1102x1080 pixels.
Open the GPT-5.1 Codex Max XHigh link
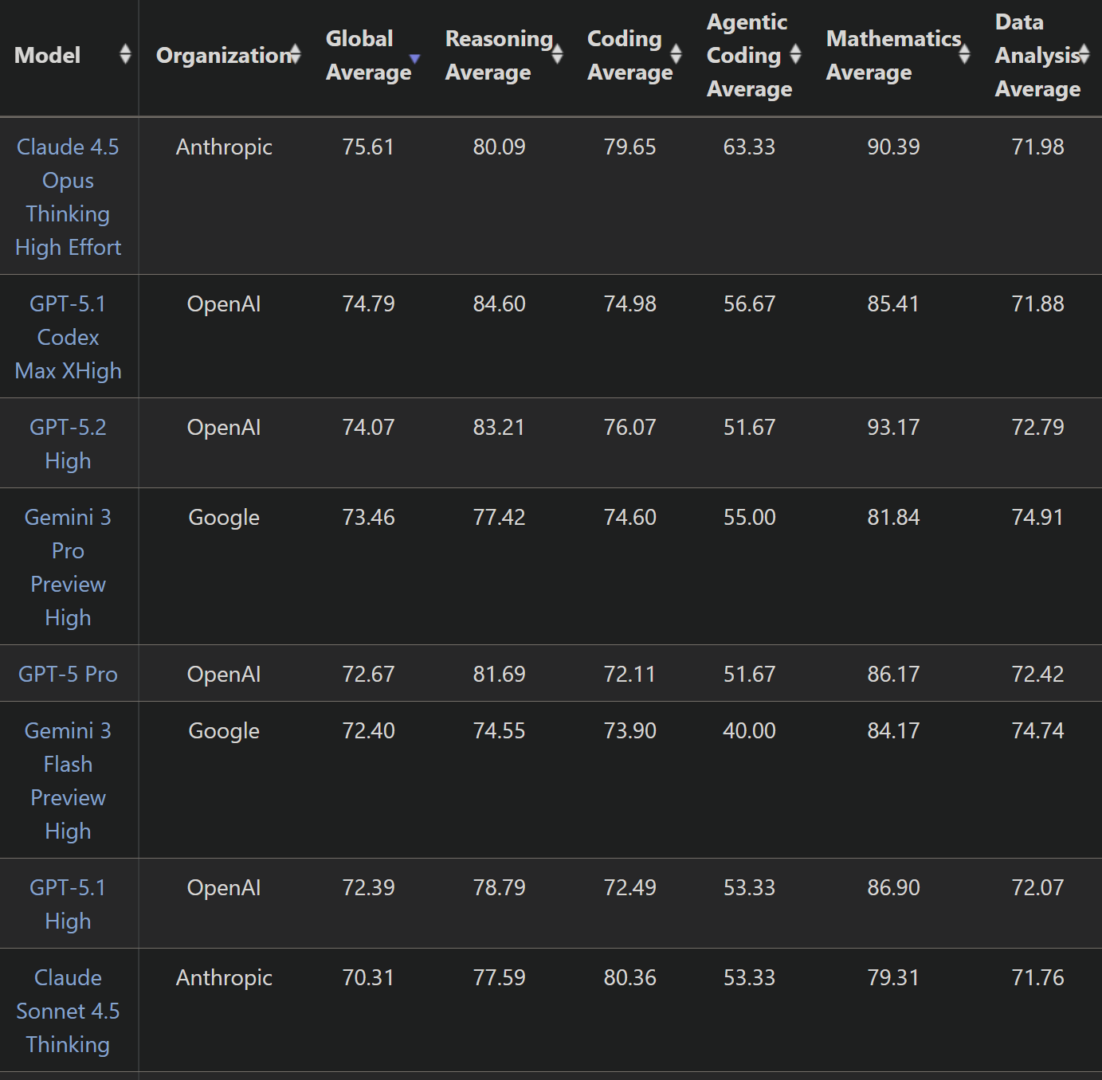coord(68,337)
